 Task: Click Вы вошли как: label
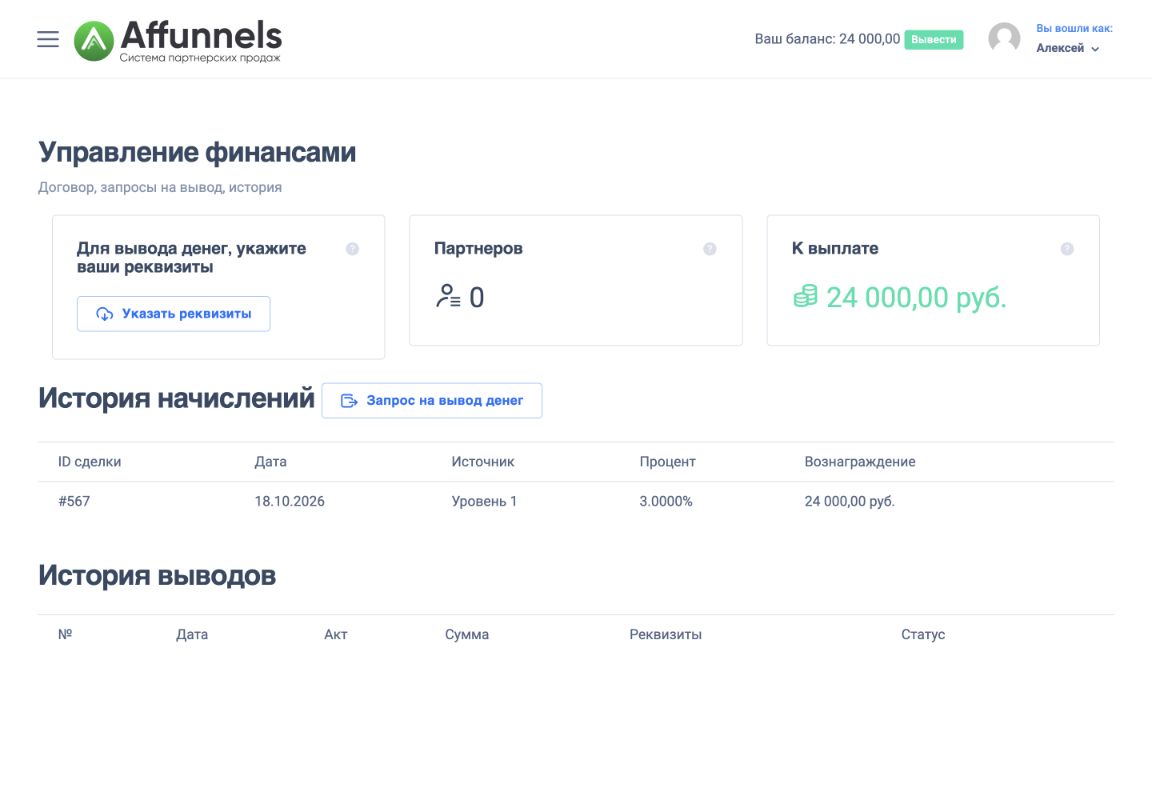(x=1074, y=29)
